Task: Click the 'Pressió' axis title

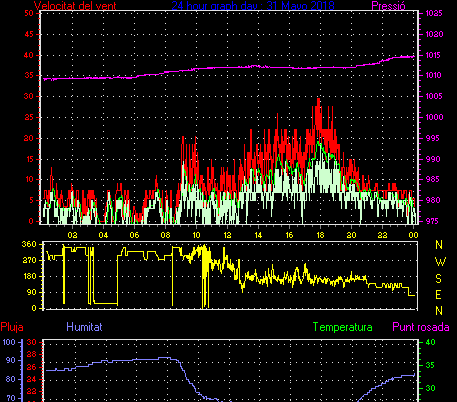Action: pyautogui.click(x=388, y=6)
